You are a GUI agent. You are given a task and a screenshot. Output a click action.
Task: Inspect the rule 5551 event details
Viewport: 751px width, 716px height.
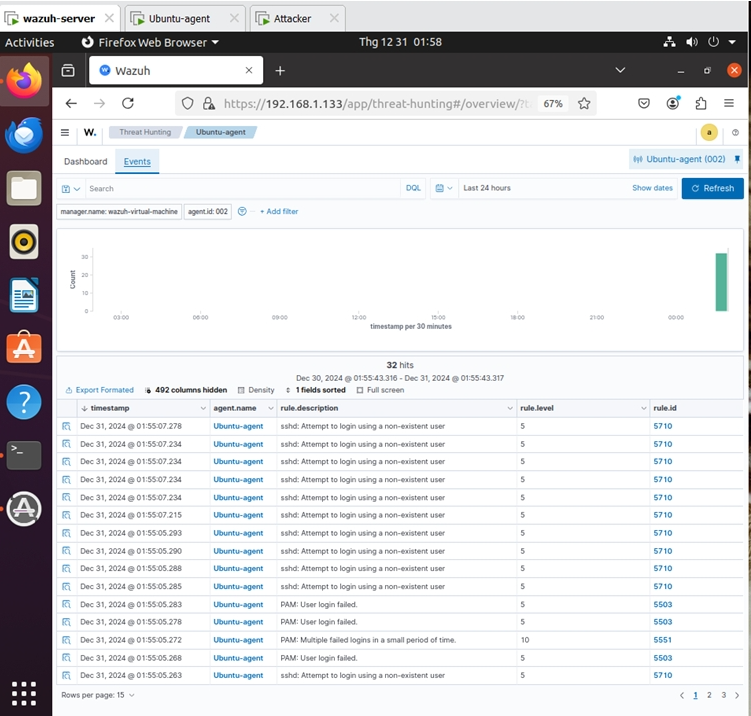(x=66, y=640)
